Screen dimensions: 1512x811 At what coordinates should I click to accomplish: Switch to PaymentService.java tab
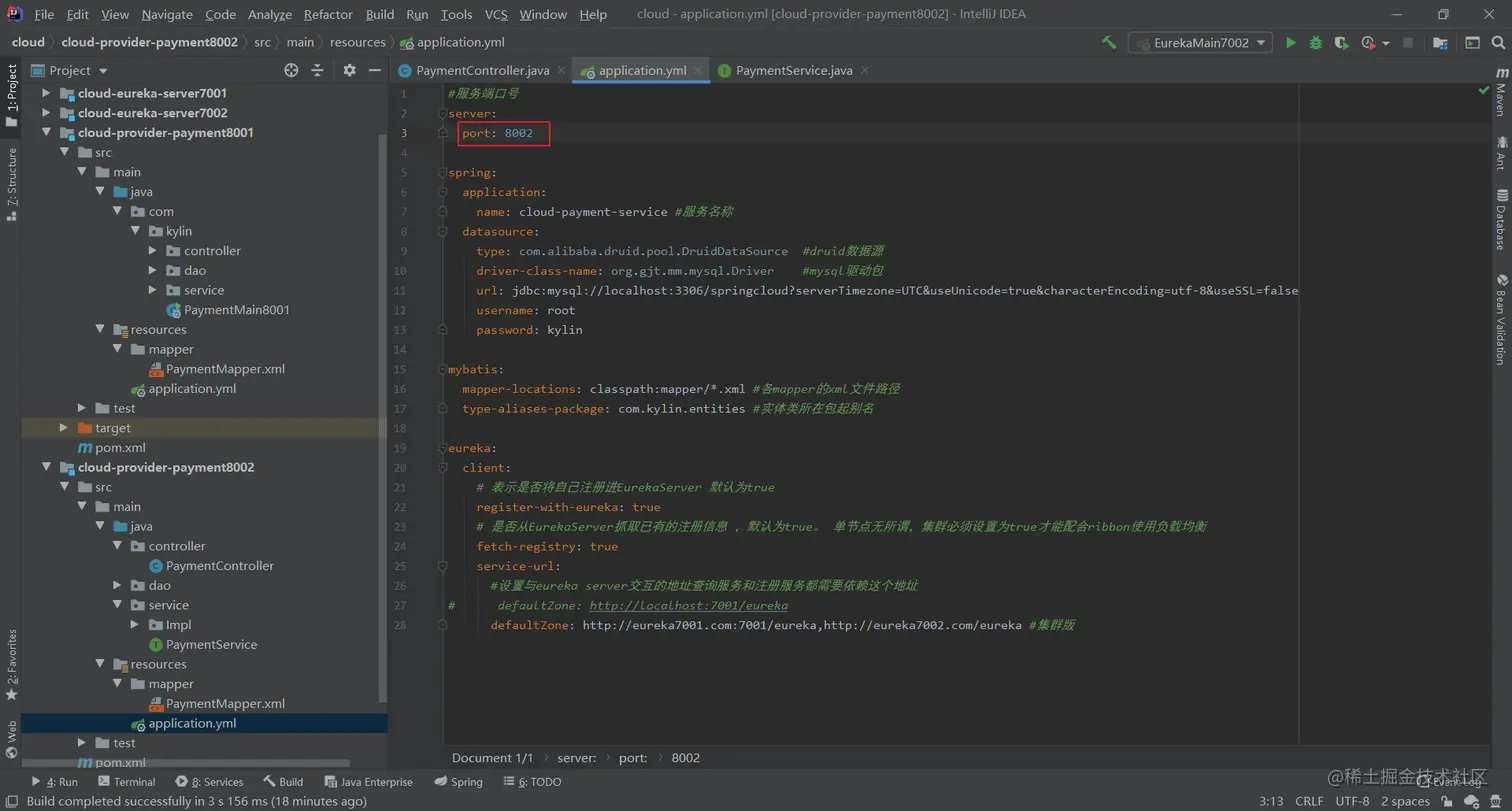pos(794,70)
